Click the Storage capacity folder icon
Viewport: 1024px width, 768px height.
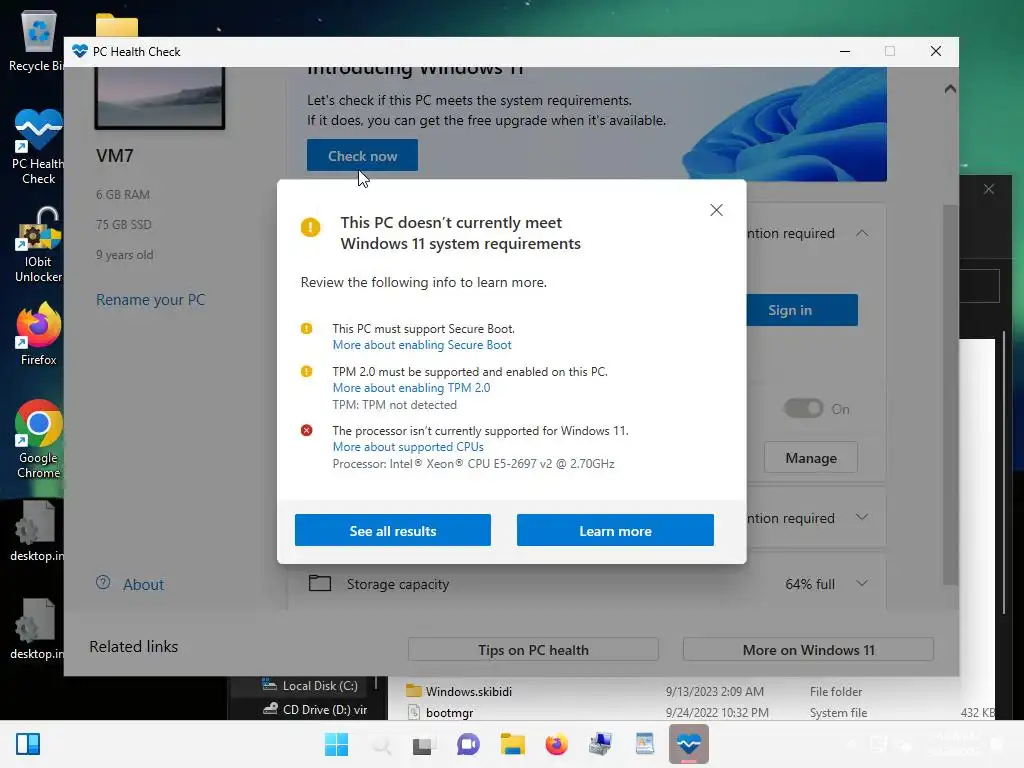(x=320, y=583)
